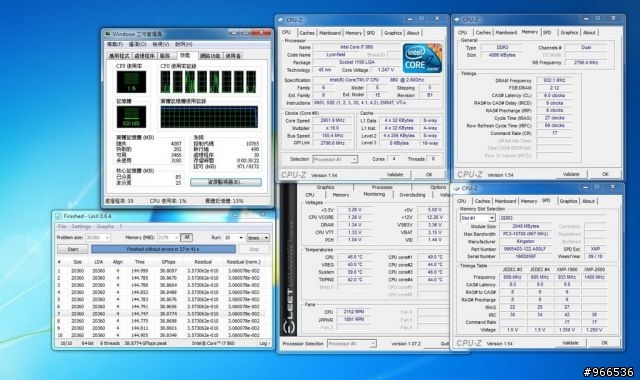The image size is (640, 380).
Task: Open the 選項(O) menu in Task Manager
Action: 138,44
